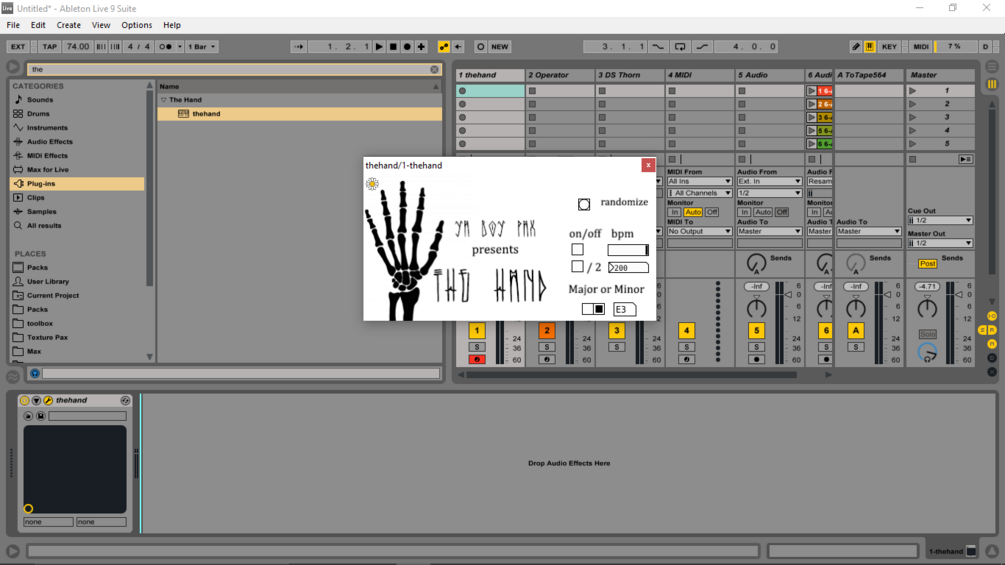Close the thehand plugin window
This screenshot has height=565, width=1005.
[648, 165]
